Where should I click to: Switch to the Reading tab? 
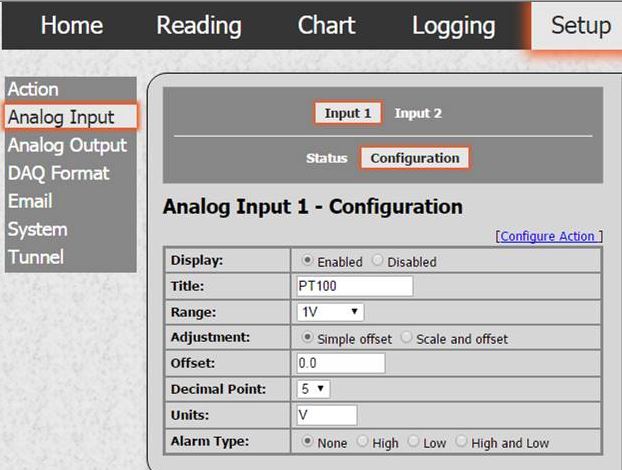pyautogui.click(x=198, y=25)
